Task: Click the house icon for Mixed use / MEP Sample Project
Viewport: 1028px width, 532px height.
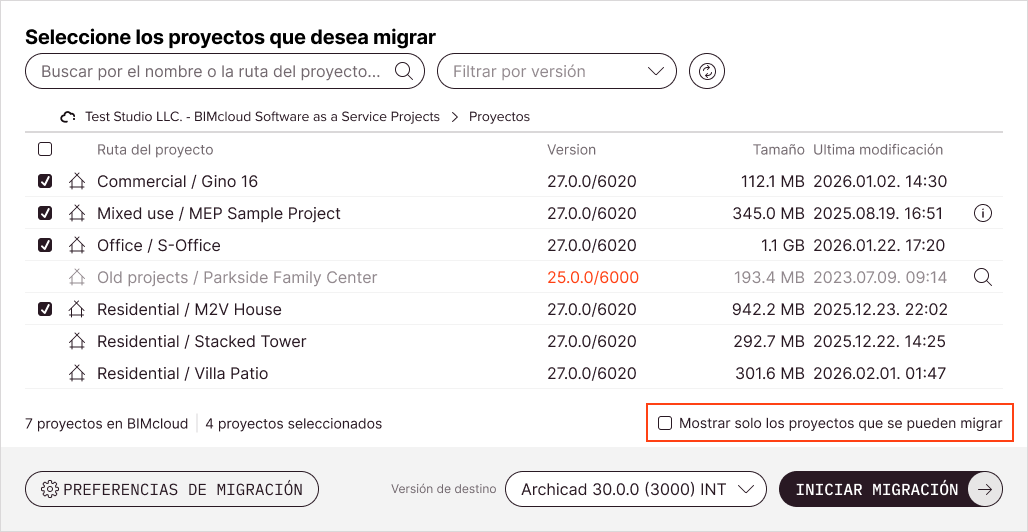Action: point(77,213)
